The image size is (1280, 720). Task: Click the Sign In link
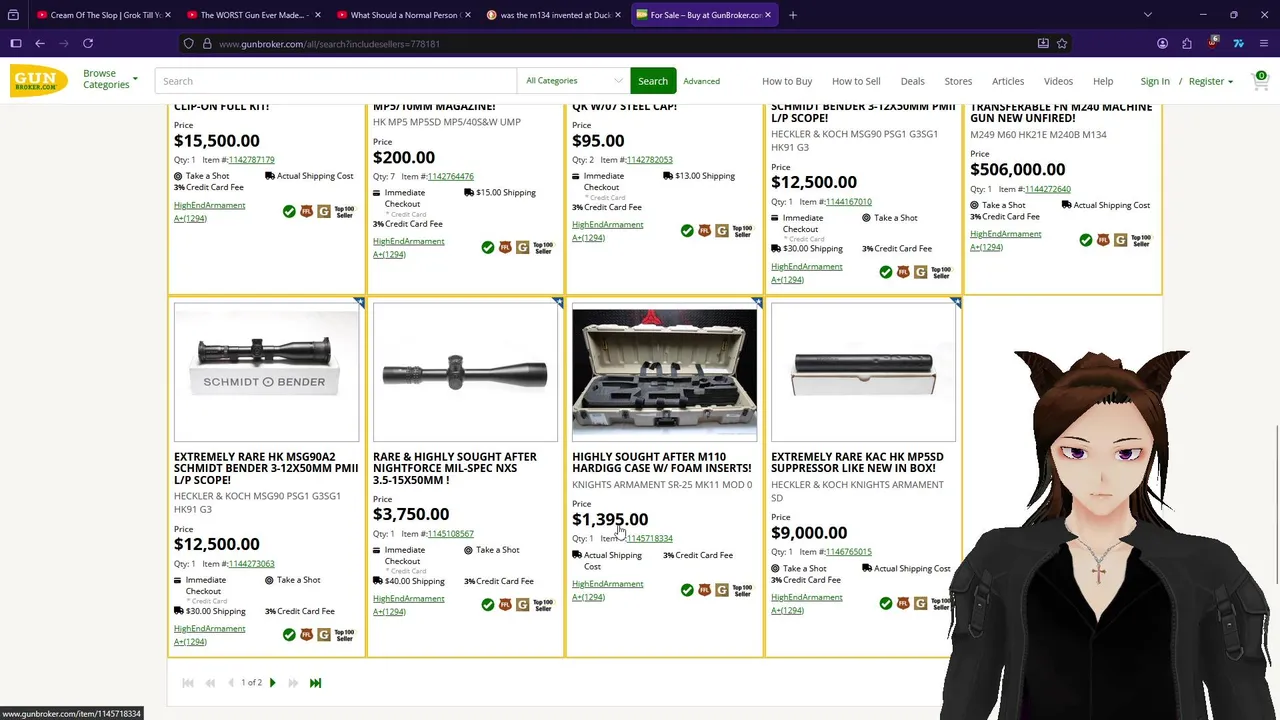(1155, 81)
